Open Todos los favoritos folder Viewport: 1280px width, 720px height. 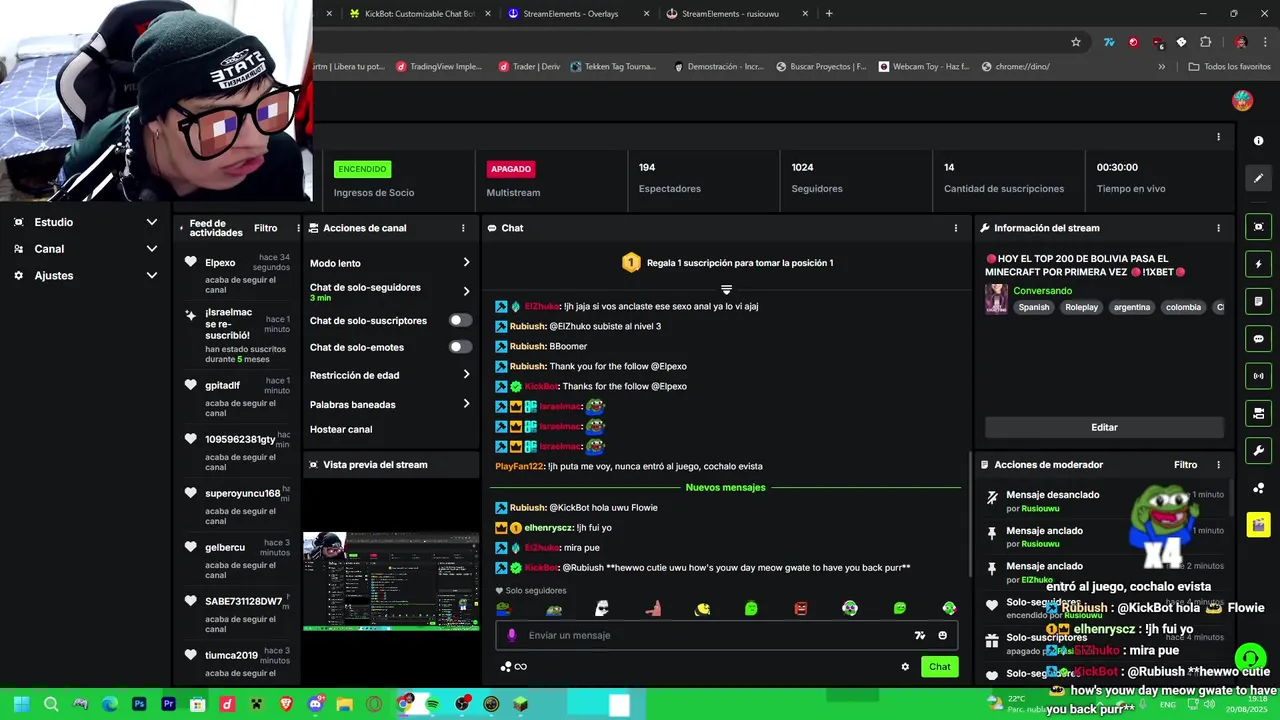(x=1229, y=67)
